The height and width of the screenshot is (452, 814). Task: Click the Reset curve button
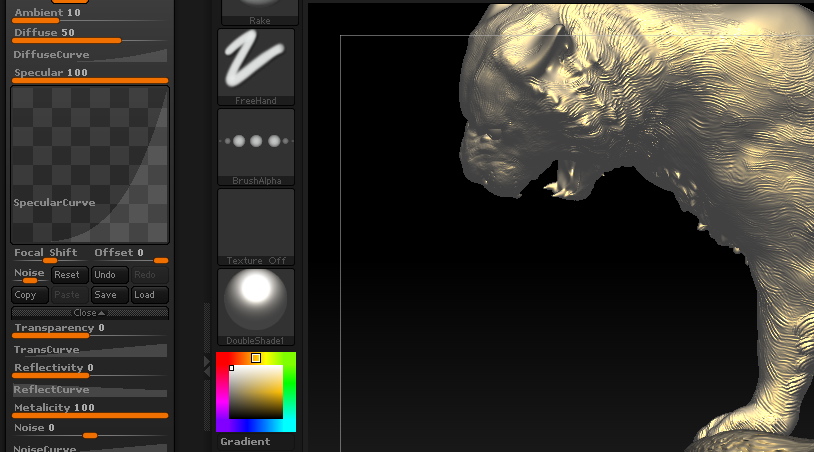[70, 275]
